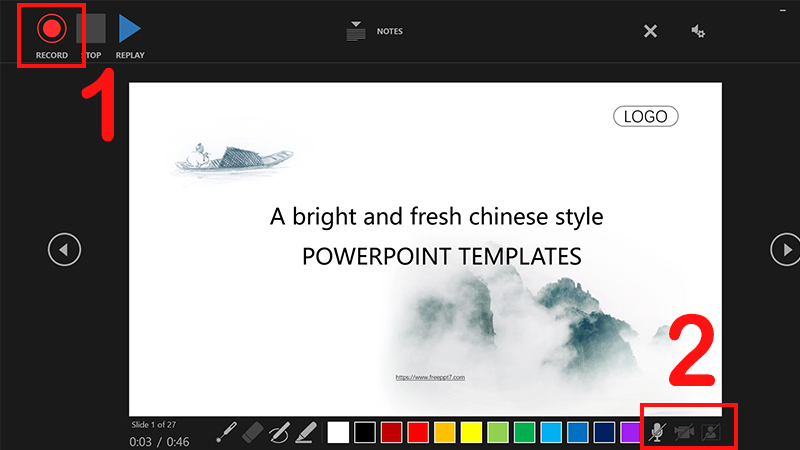This screenshot has width=800, height=450.
Task: Pick the white ink color
Action: coord(338,432)
